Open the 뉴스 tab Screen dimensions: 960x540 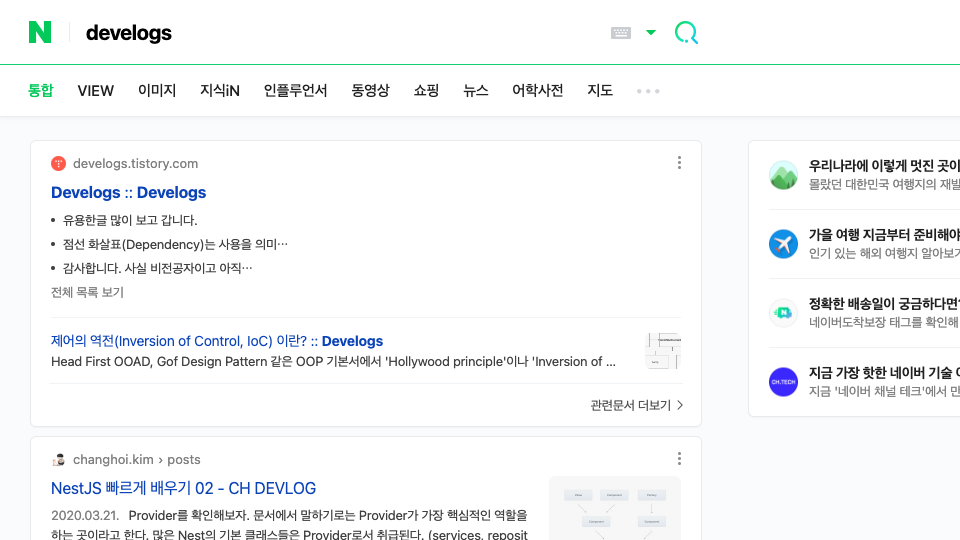pyautogui.click(x=476, y=91)
